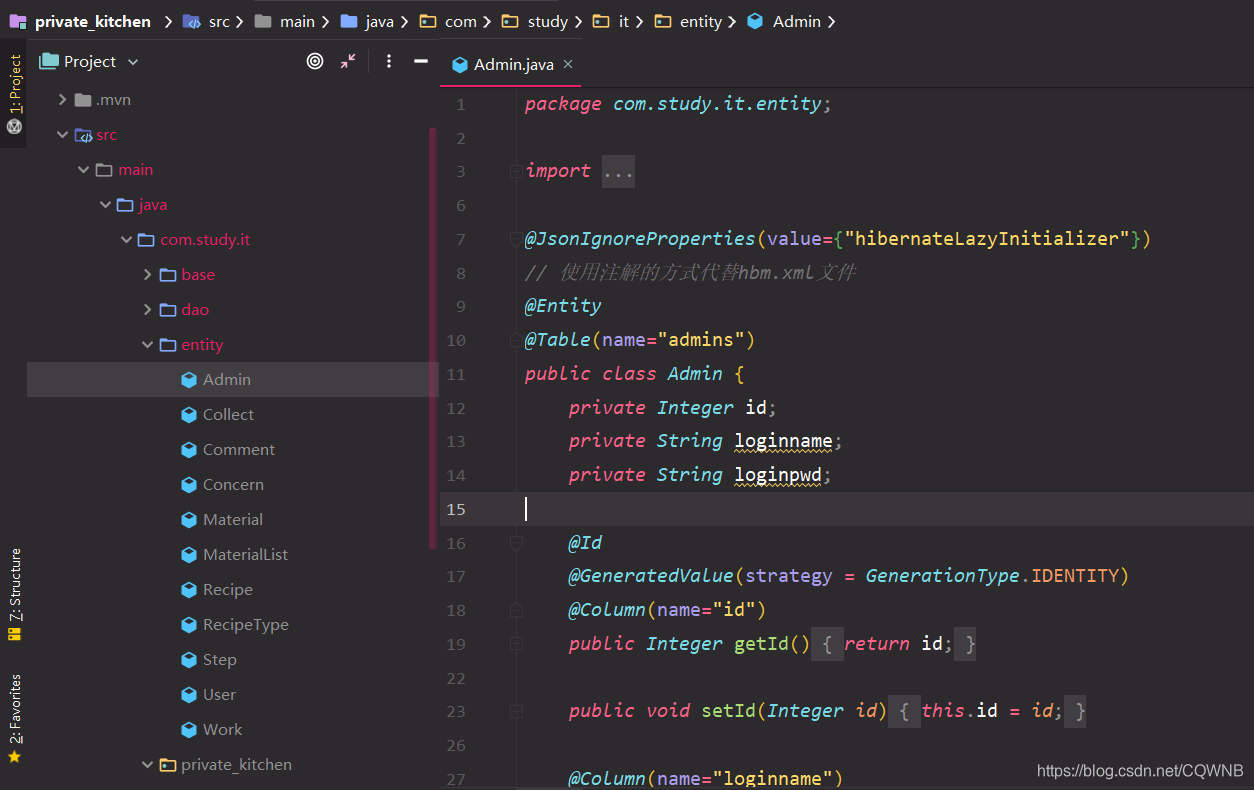Screen dimensions: 1254x790
Task: Collapse the entity package
Action: click(x=147, y=345)
